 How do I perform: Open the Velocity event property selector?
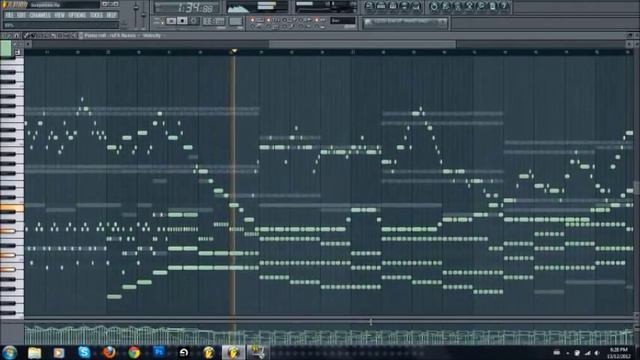pos(151,36)
